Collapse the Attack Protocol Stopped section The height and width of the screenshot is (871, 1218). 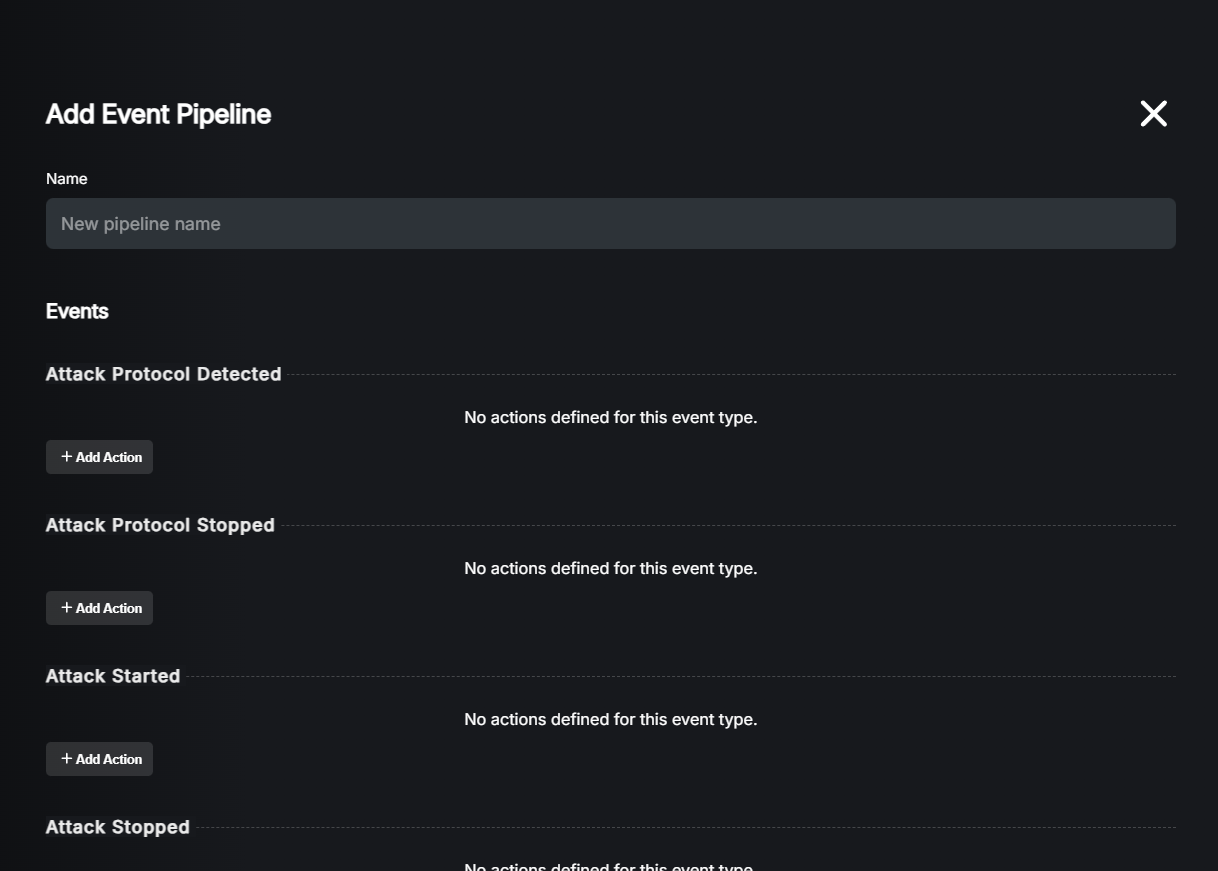[159, 524]
